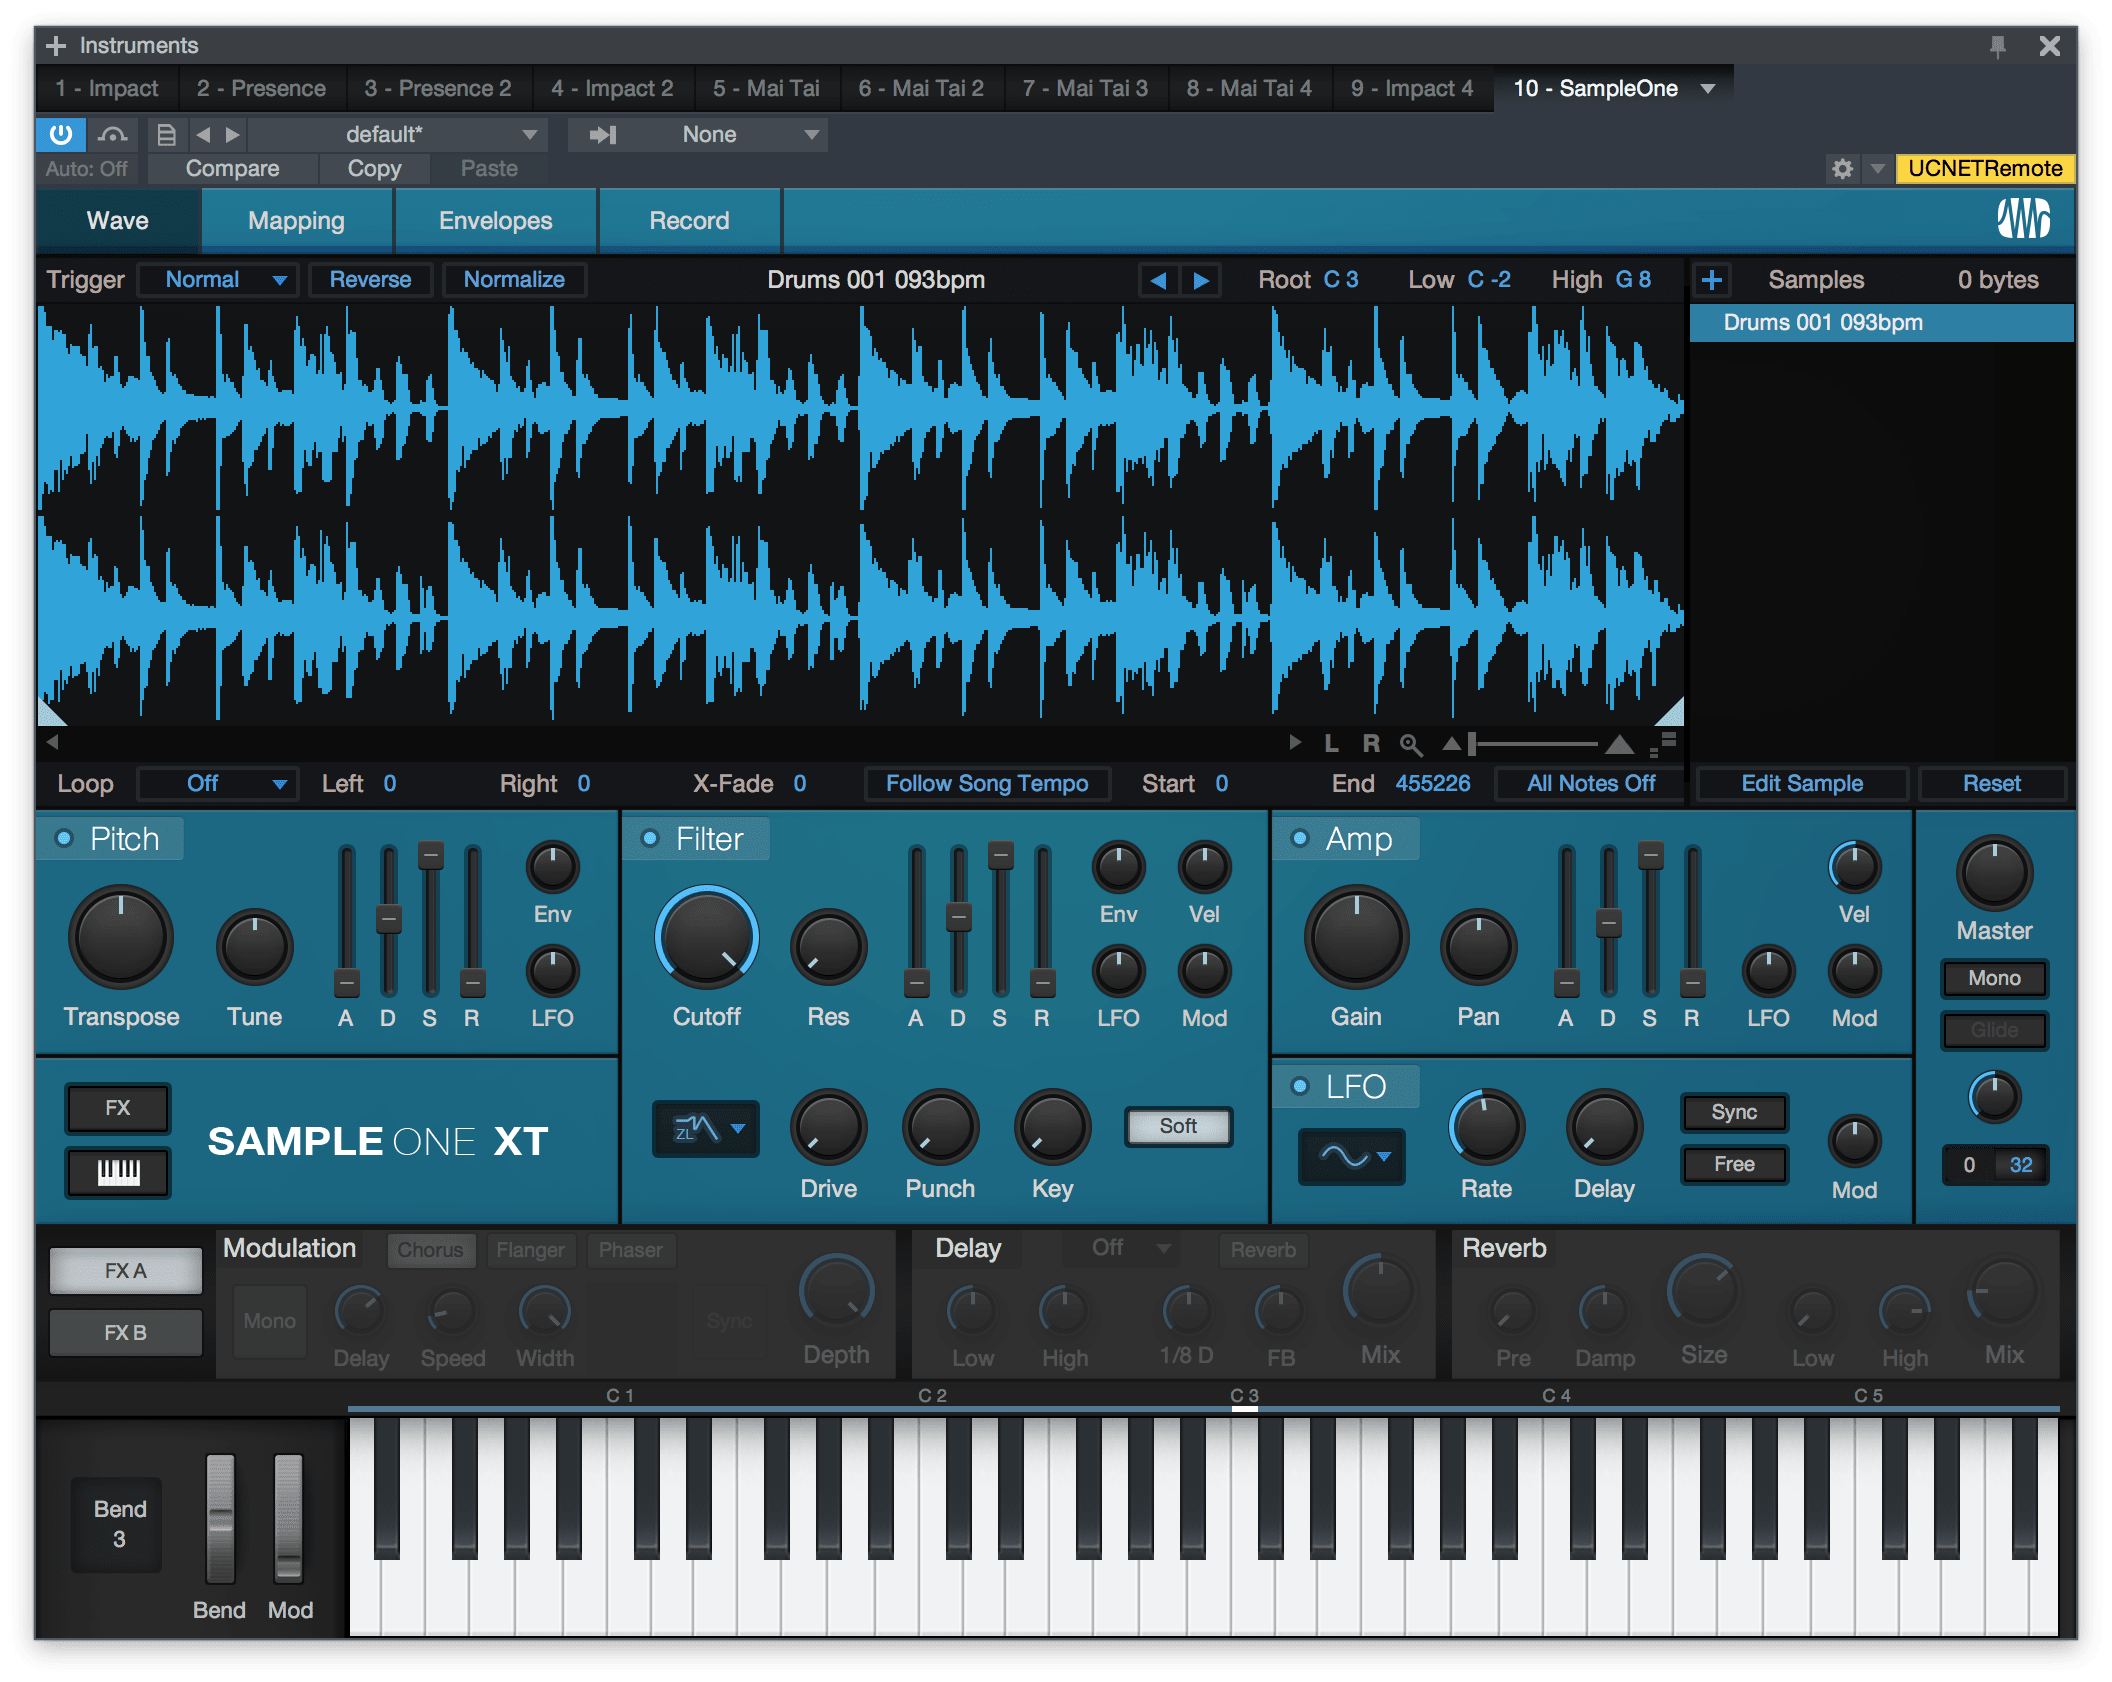This screenshot has height=1682, width=2112.
Task: Select FX B bank button
Action: [x=125, y=1332]
